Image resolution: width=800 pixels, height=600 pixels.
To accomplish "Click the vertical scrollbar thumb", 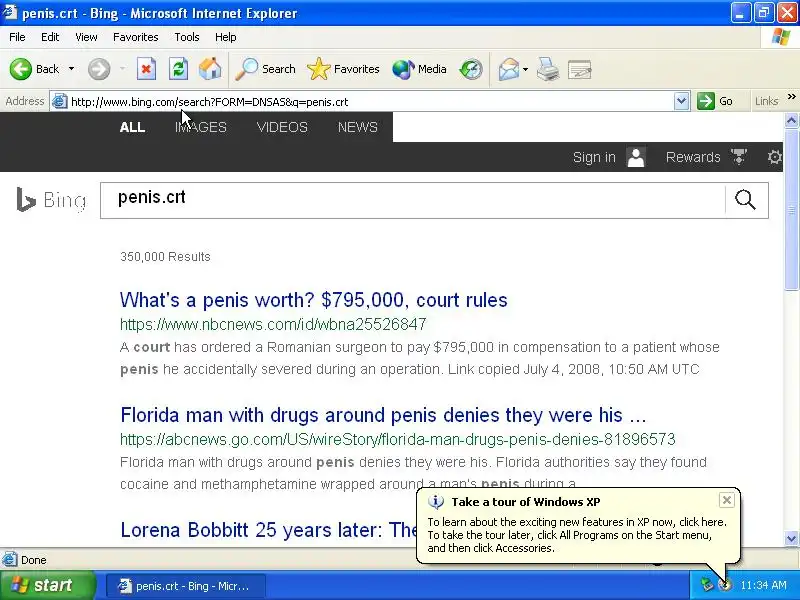I will [791, 209].
